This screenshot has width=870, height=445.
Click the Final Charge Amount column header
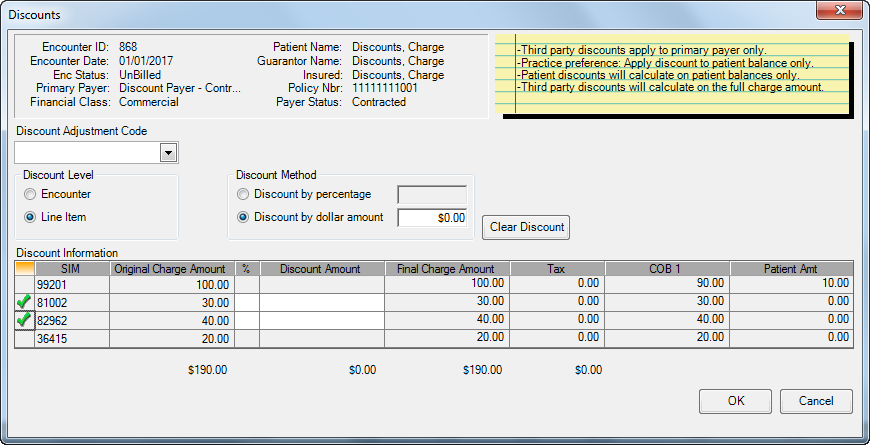point(447,269)
